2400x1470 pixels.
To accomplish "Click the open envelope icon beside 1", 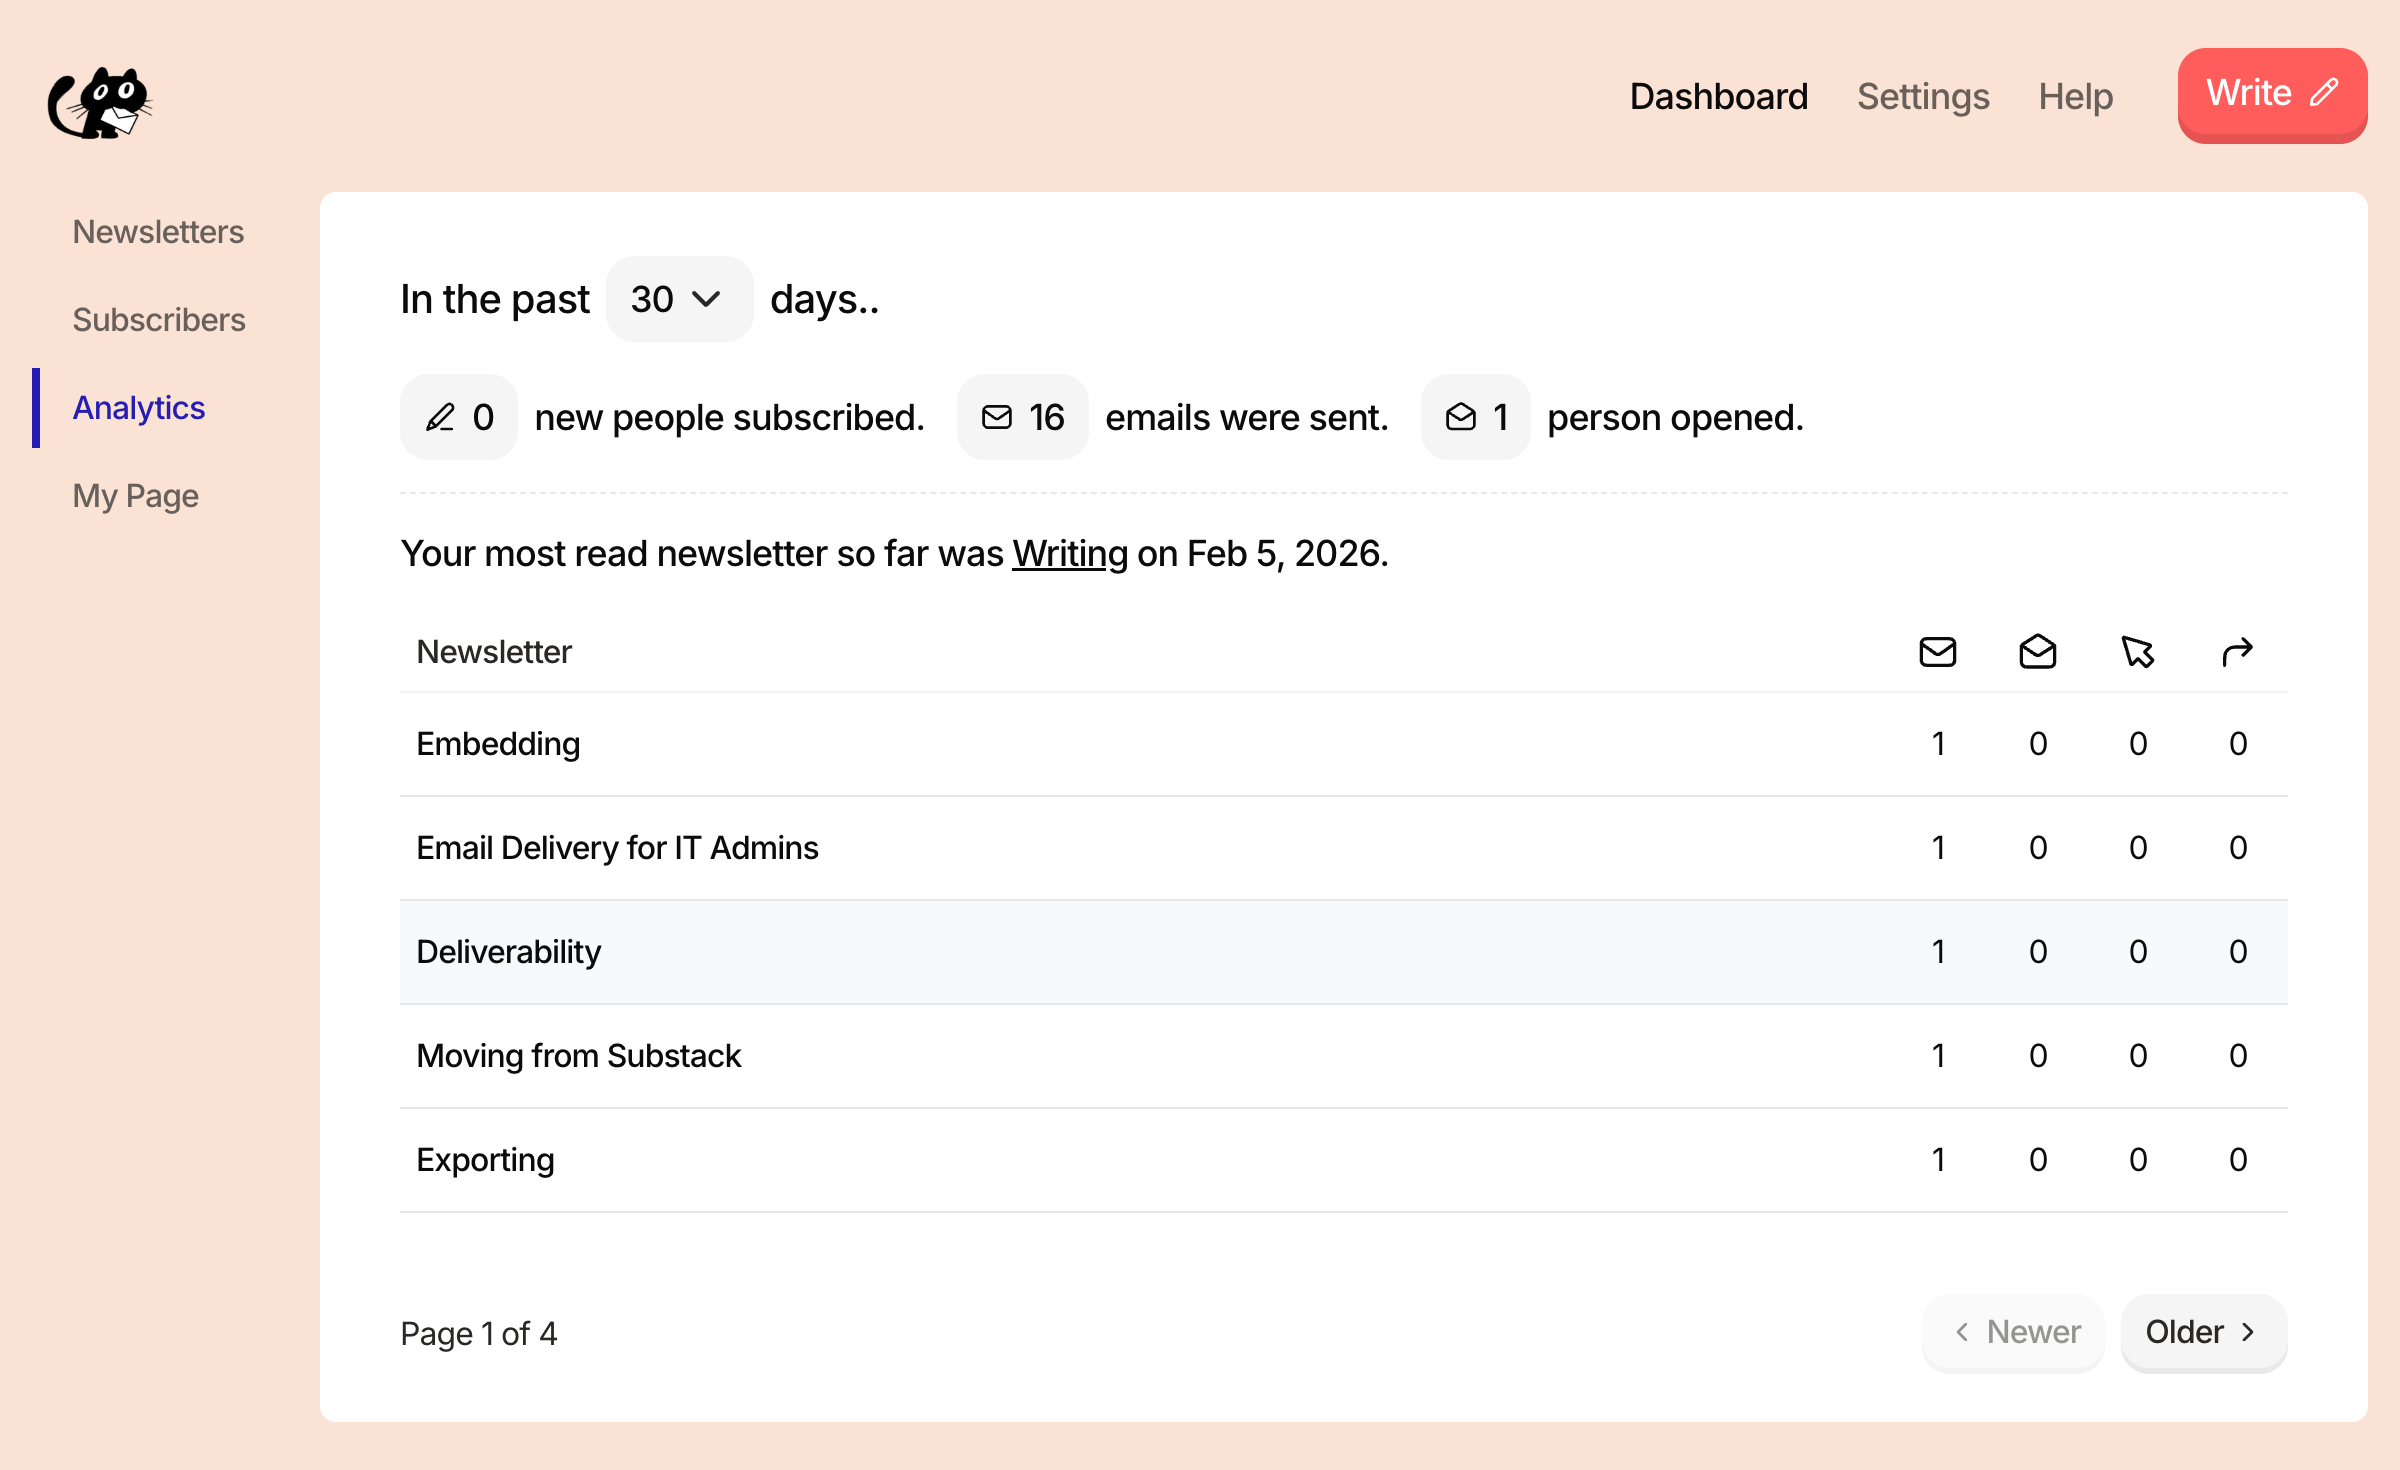I will [x=1461, y=417].
